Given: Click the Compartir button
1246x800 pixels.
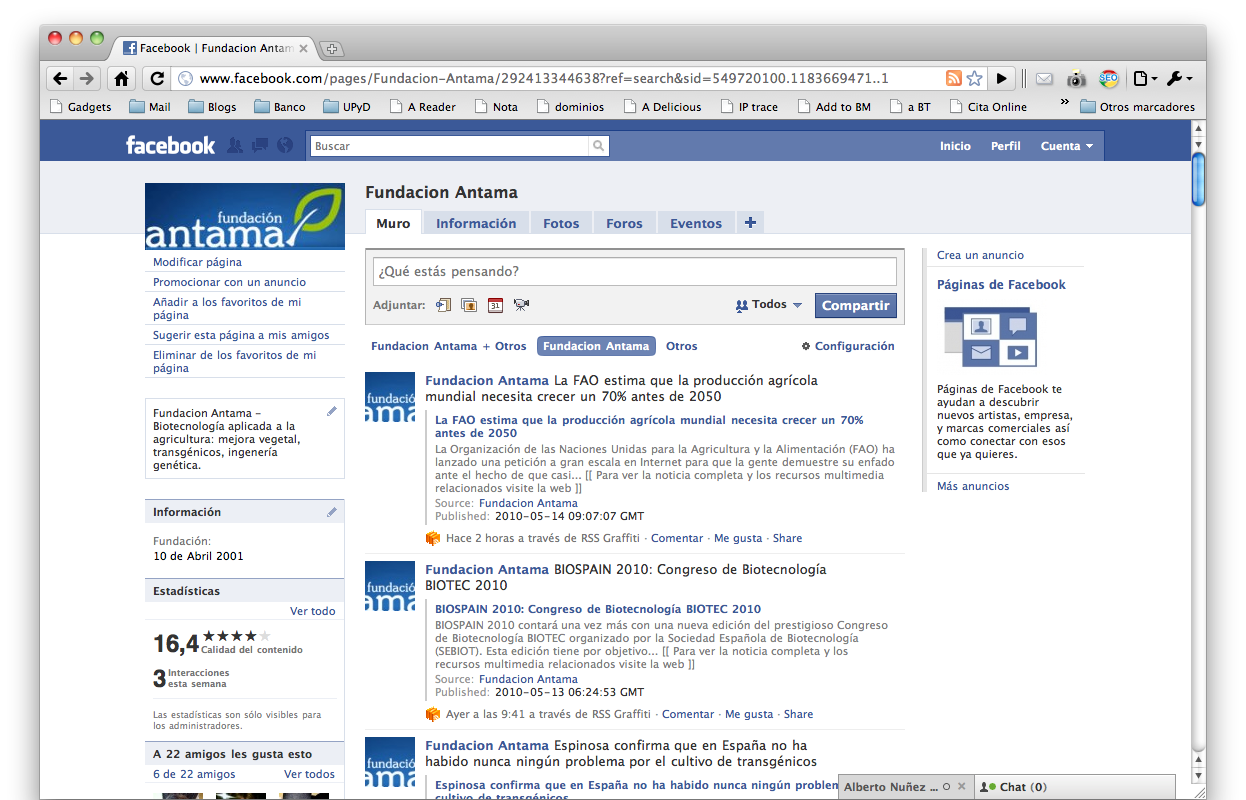Looking at the screenshot, I should 856,306.
